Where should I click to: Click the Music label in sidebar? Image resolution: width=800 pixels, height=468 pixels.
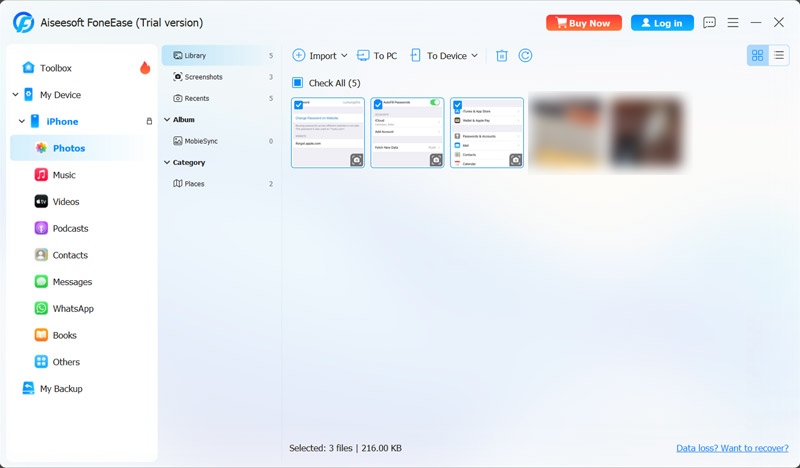64,175
